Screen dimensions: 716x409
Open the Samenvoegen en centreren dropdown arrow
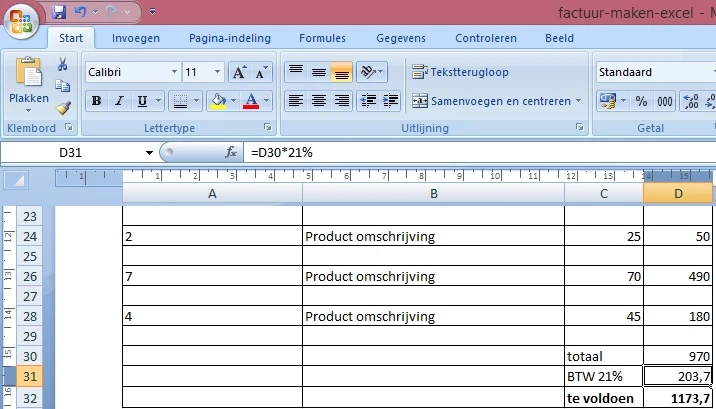pyautogui.click(x=579, y=101)
